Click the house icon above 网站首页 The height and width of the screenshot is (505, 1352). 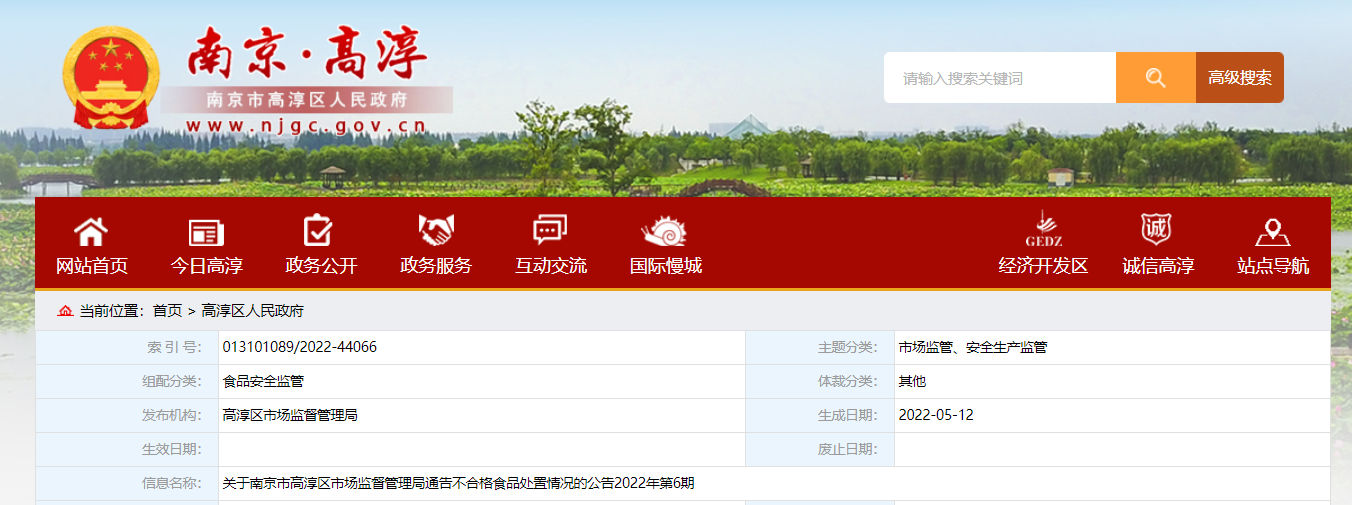pos(91,232)
